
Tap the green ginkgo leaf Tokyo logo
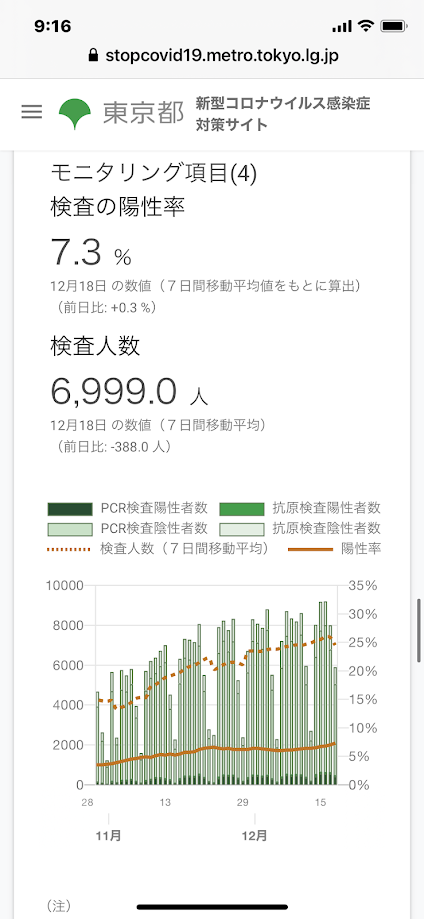75,114
